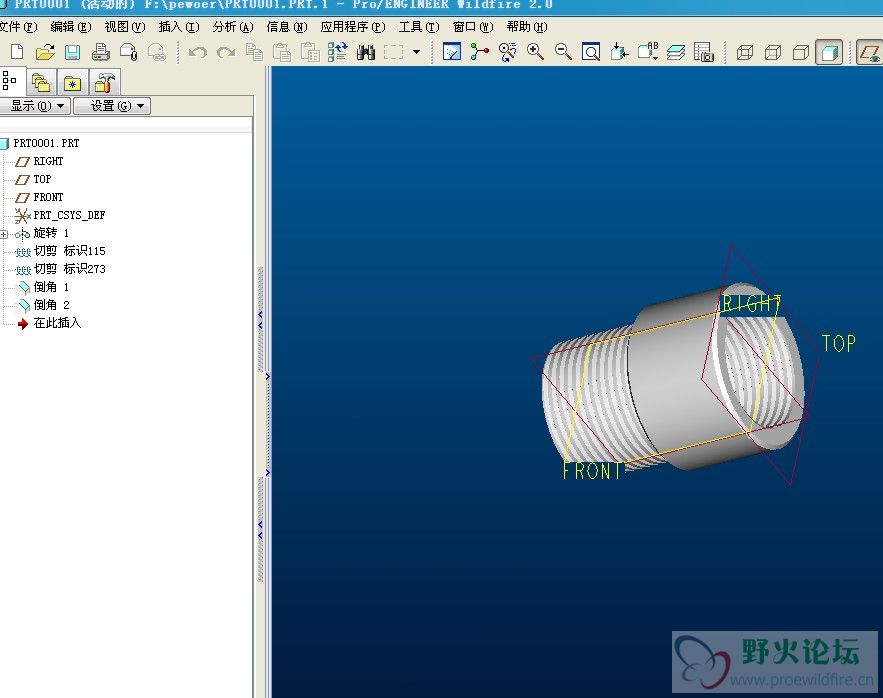
Task: Undo the last action
Action: (198, 52)
